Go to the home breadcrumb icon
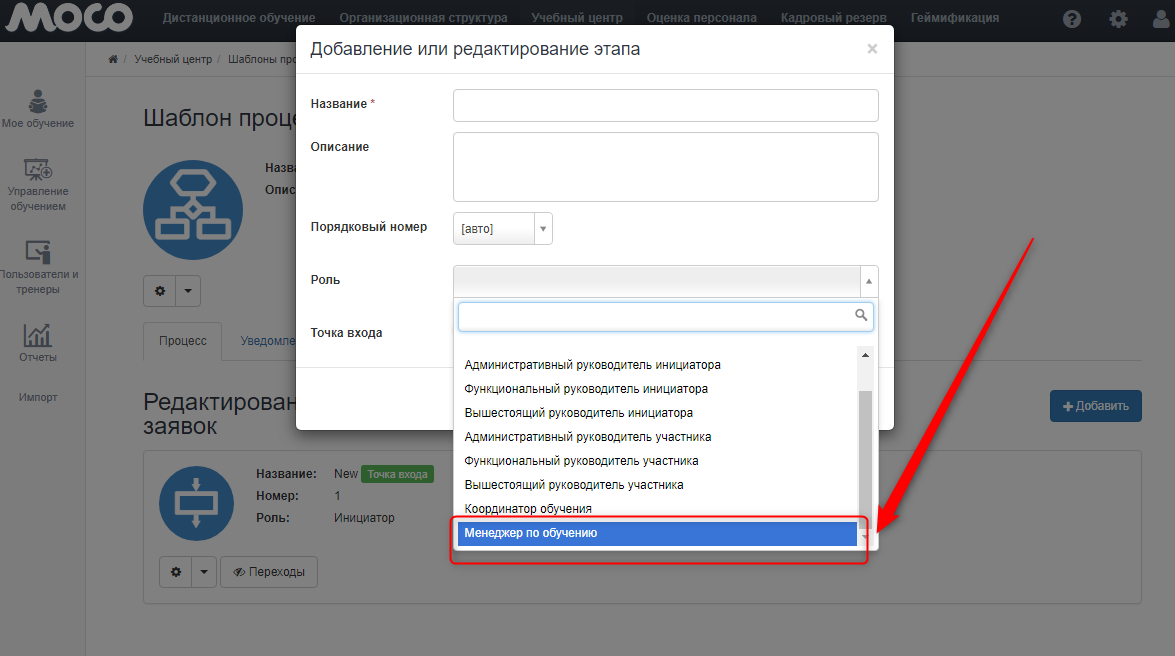 112,59
